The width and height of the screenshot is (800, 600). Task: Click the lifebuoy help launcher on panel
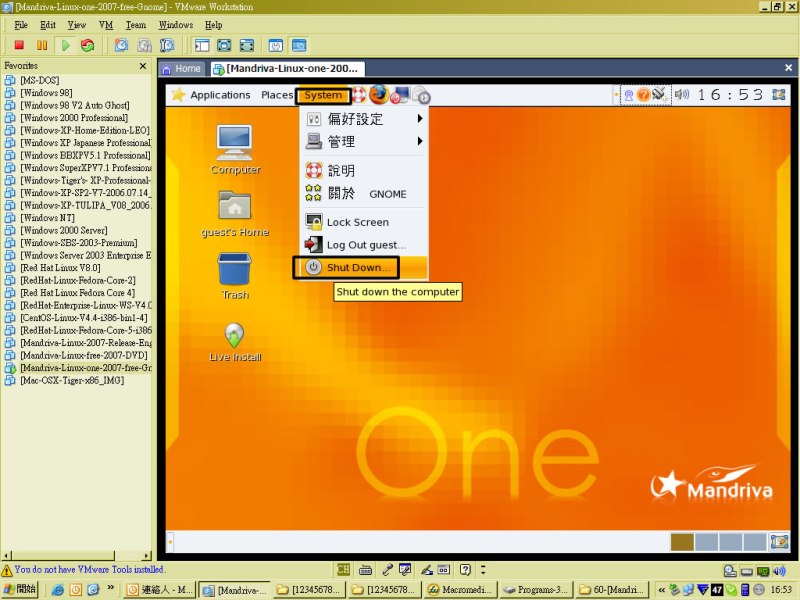pyautogui.click(x=359, y=95)
